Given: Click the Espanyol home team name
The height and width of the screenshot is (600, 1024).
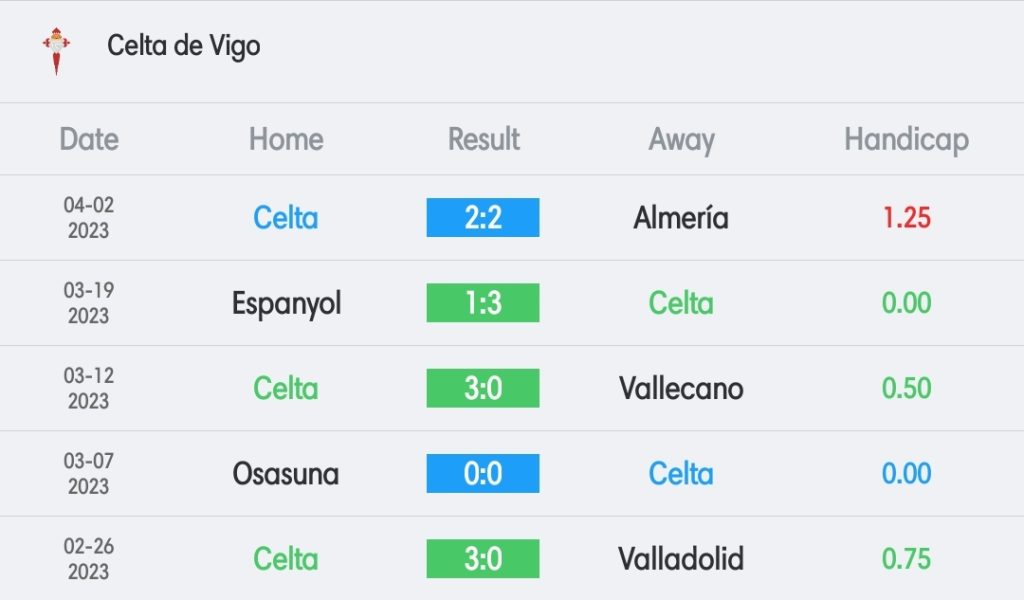Looking at the screenshot, I should pos(287,304).
